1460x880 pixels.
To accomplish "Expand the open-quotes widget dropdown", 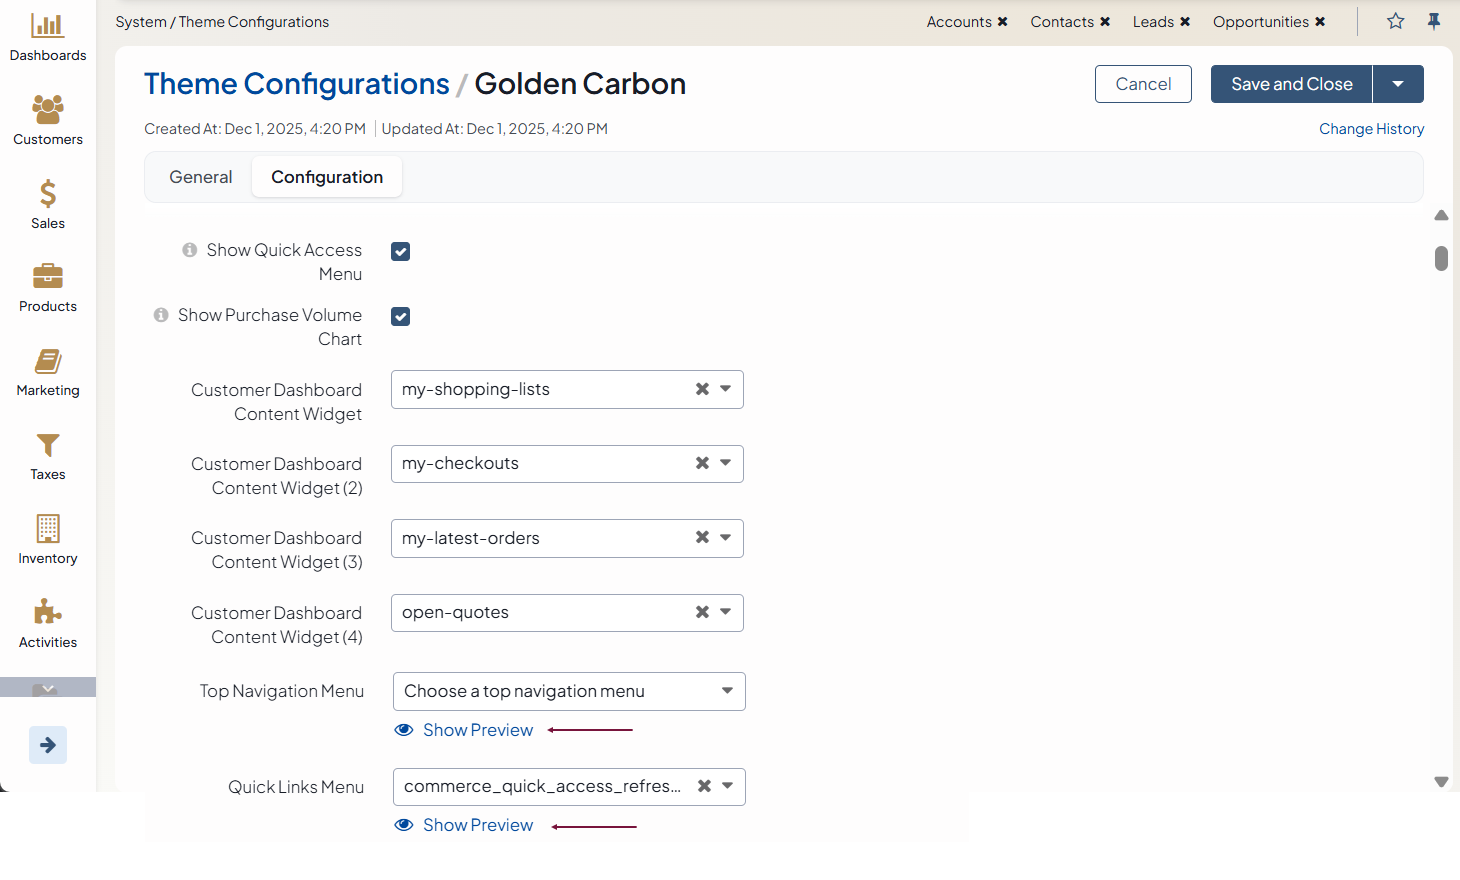I will point(726,612).
